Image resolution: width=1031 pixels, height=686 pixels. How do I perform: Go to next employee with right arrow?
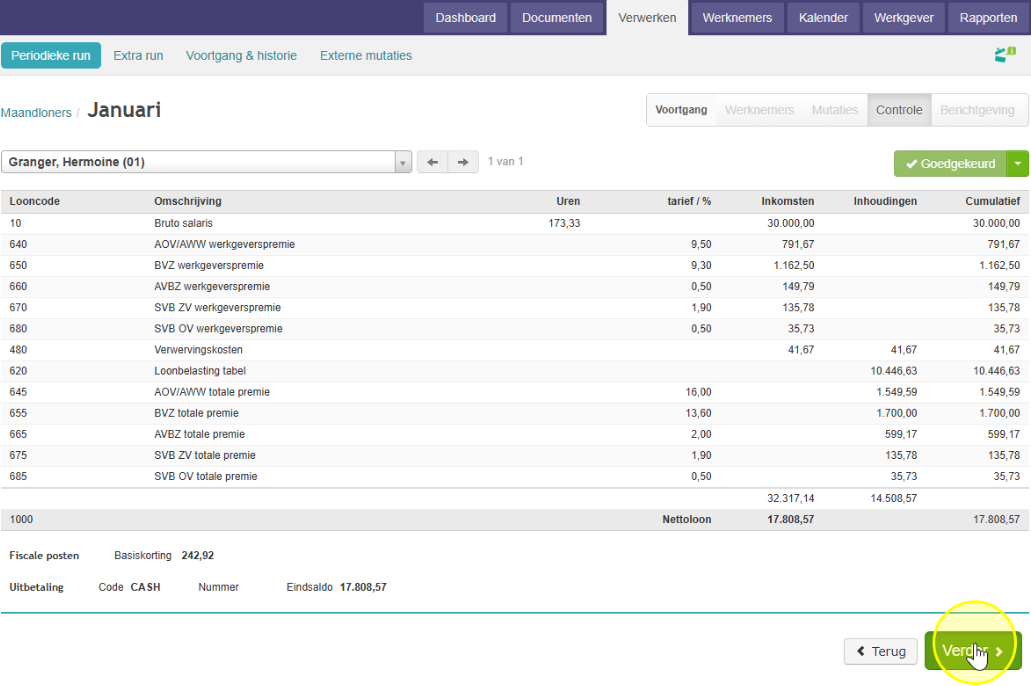point(463,162)
